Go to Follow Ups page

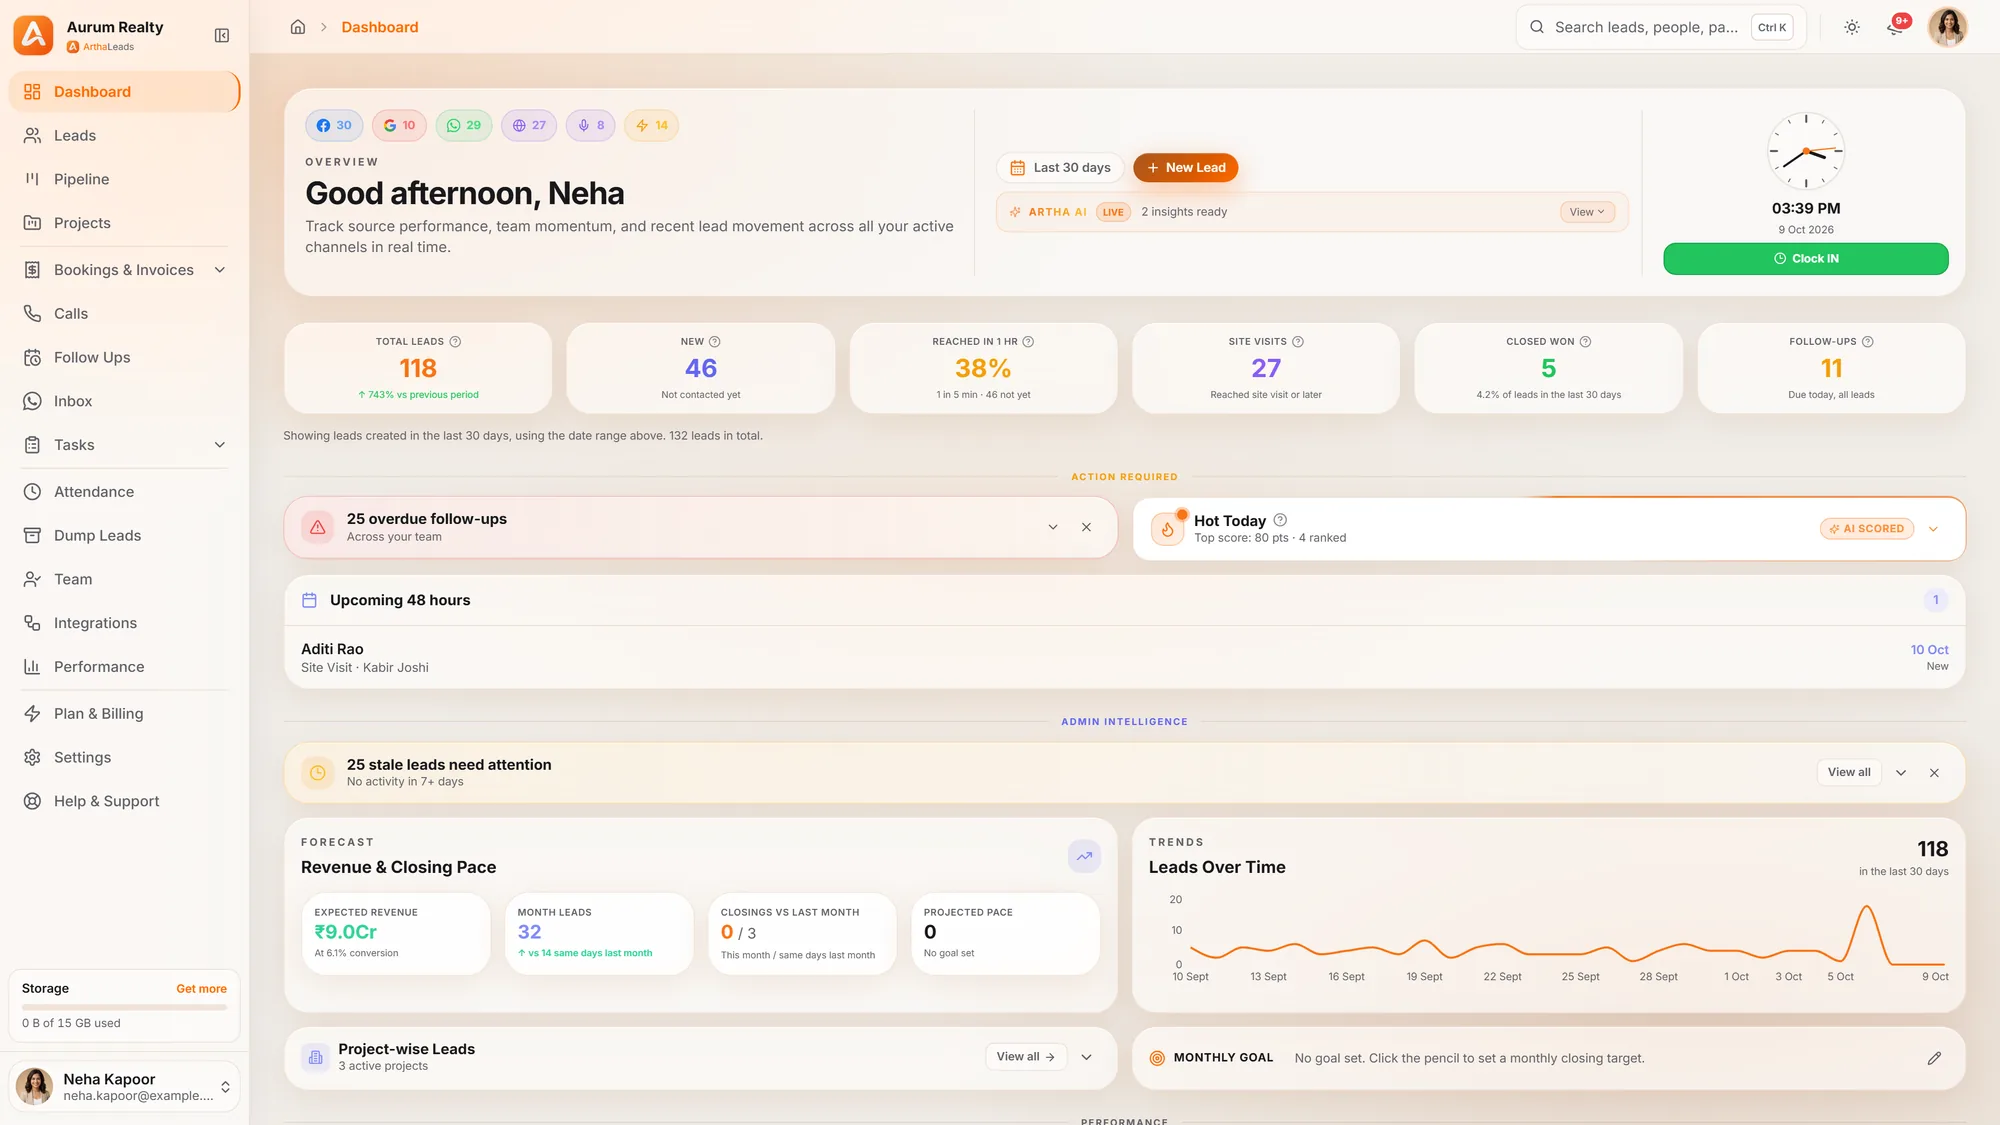tap(124, 358)
